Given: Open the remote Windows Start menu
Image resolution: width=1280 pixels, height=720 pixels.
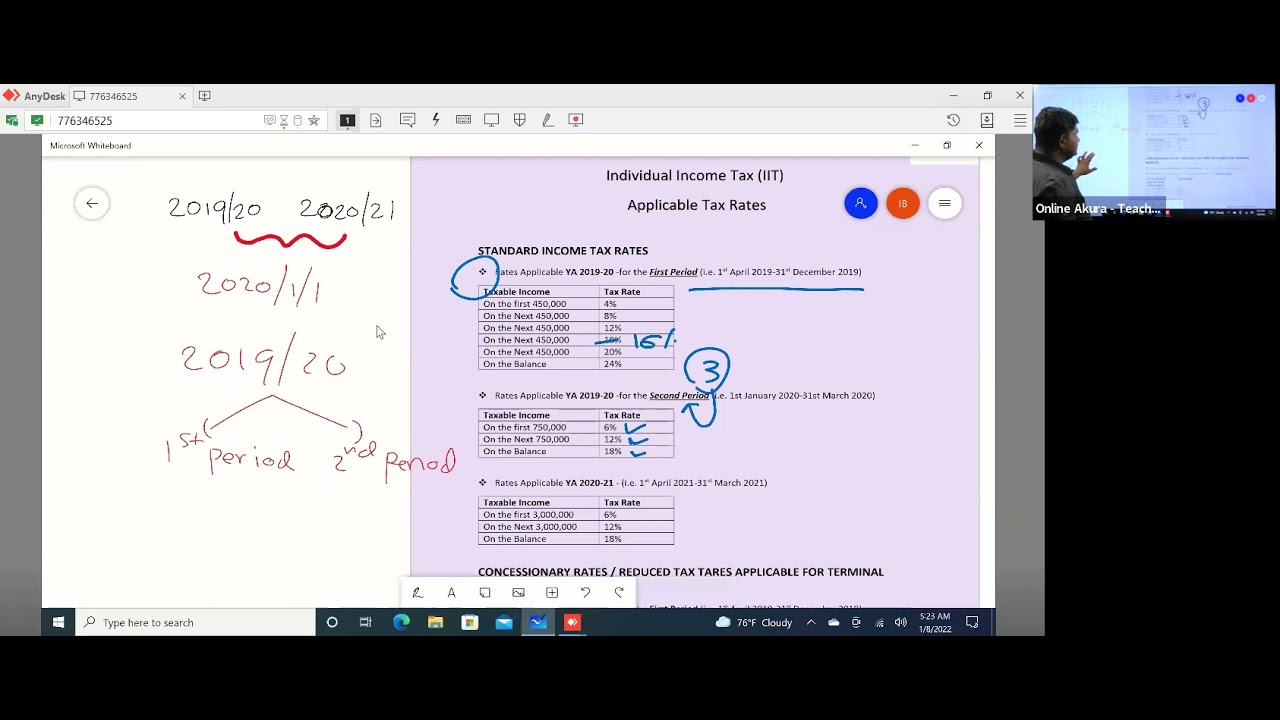Looking at the screenshot, I should pos(58,622).
